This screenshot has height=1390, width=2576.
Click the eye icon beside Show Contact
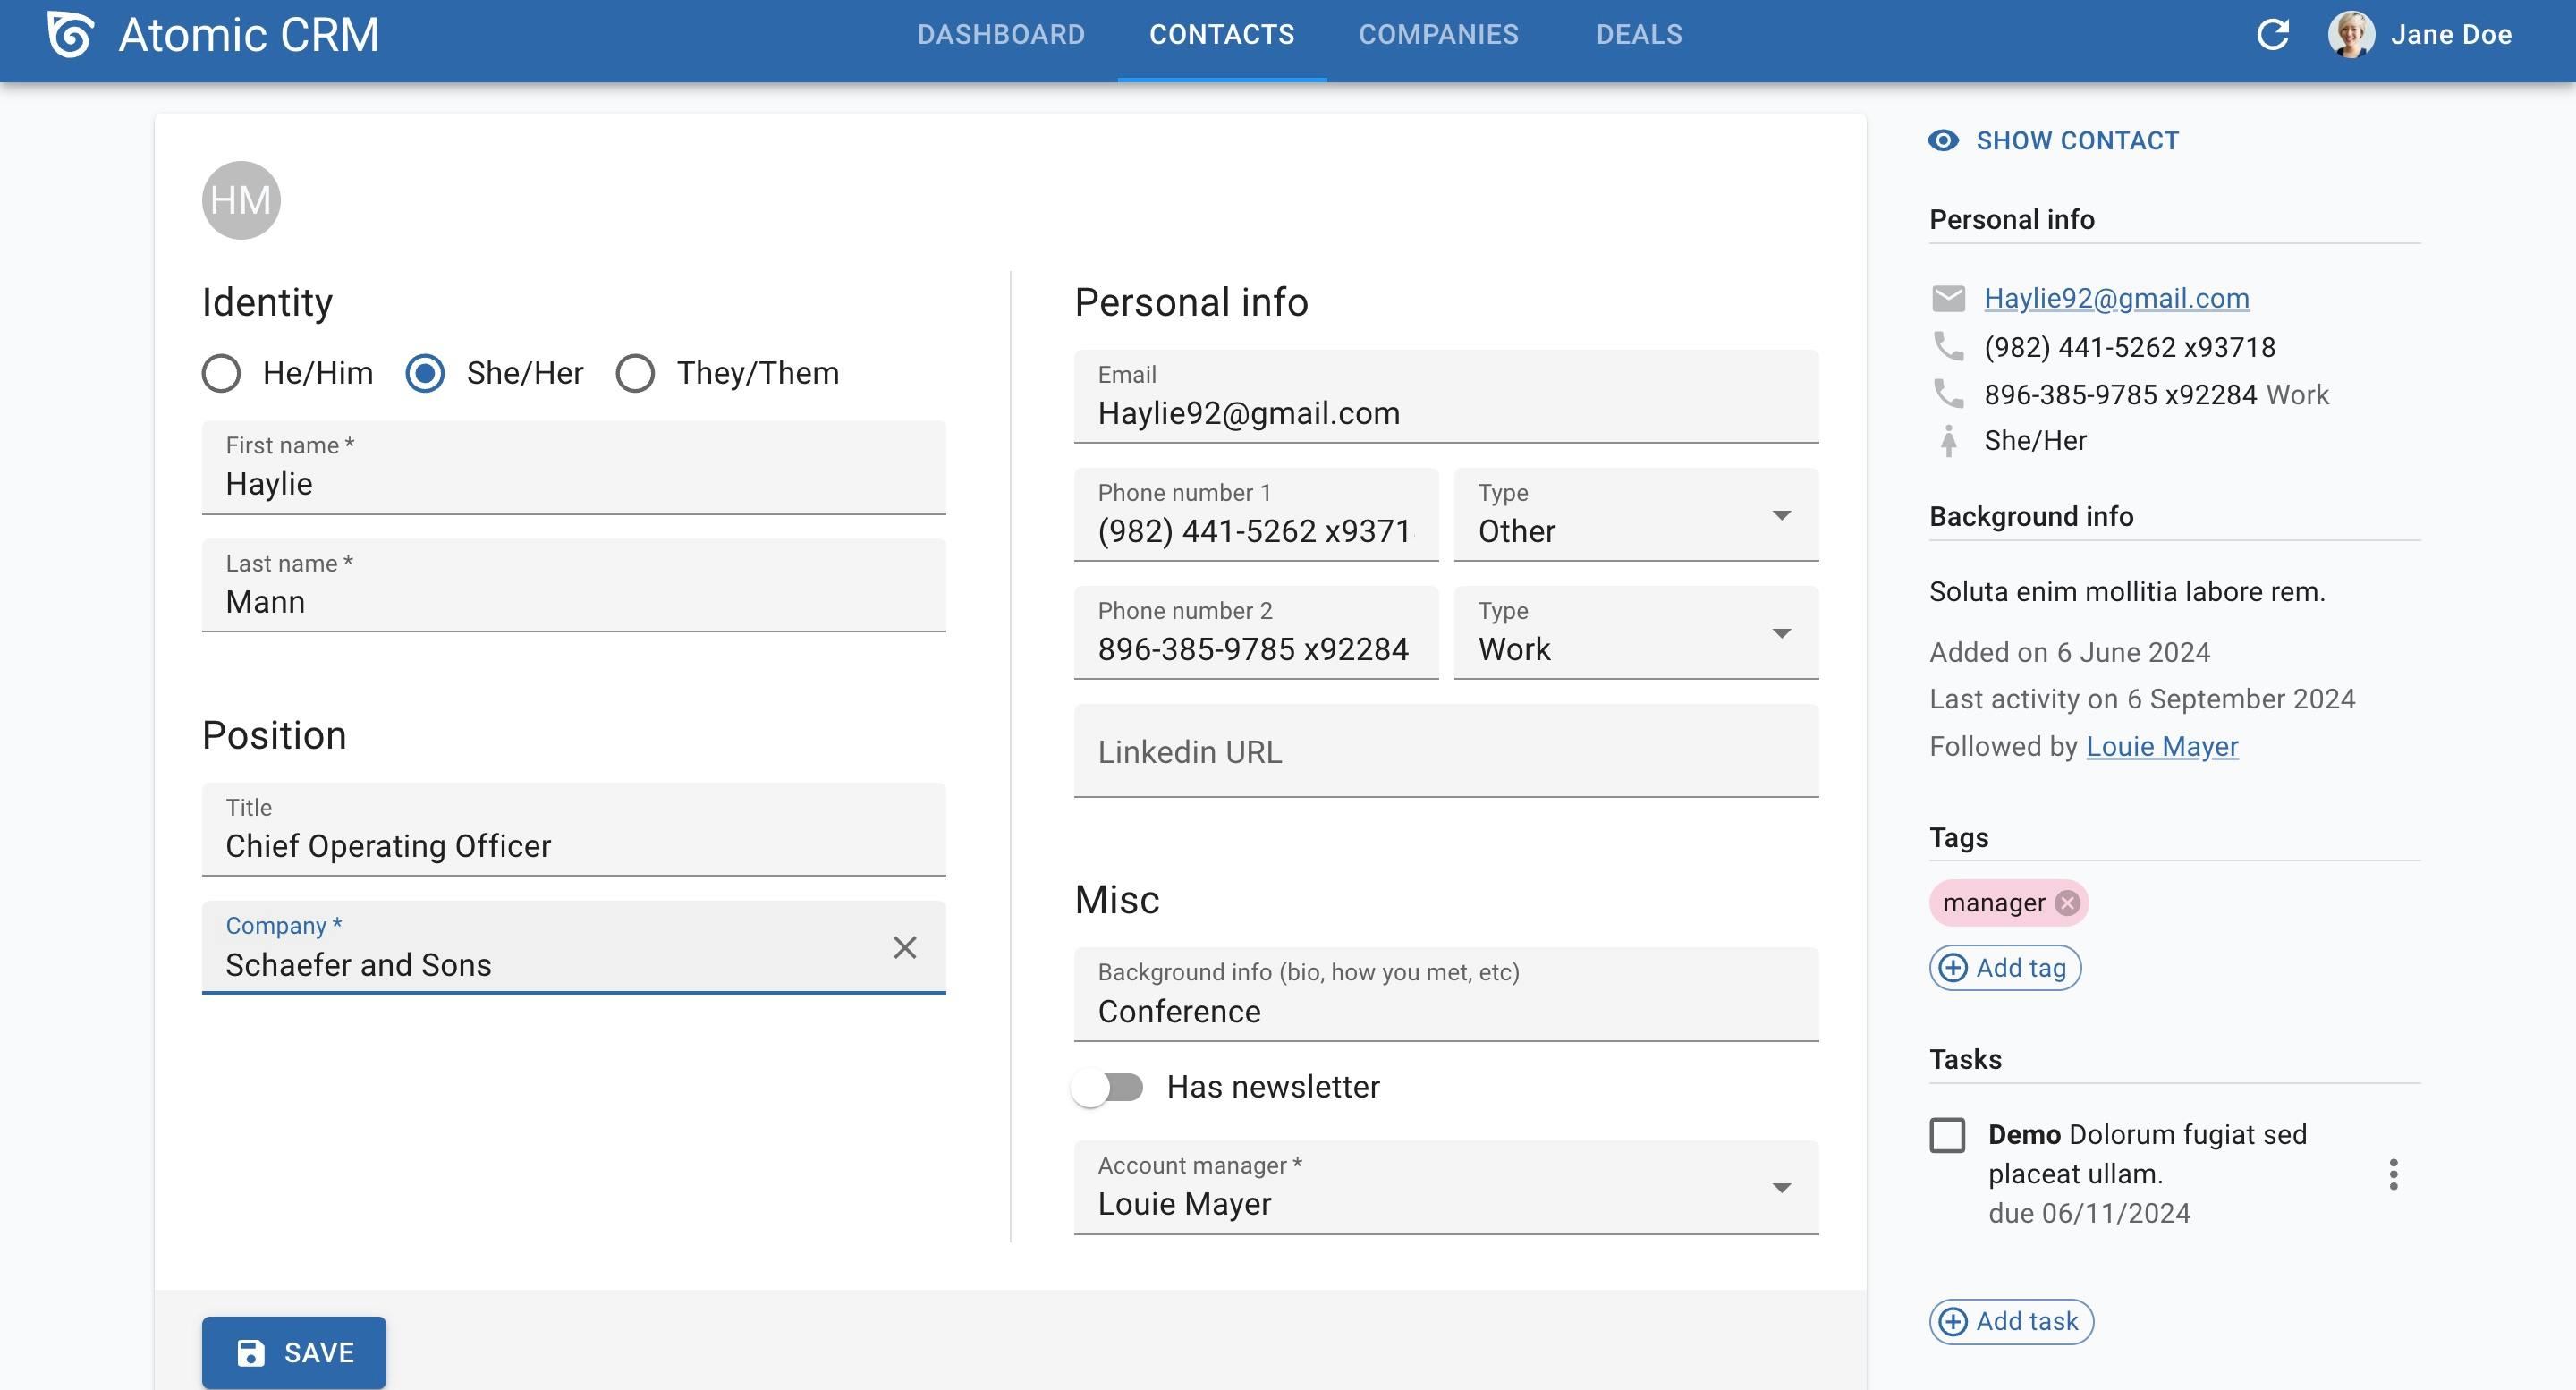point(1943,141)
